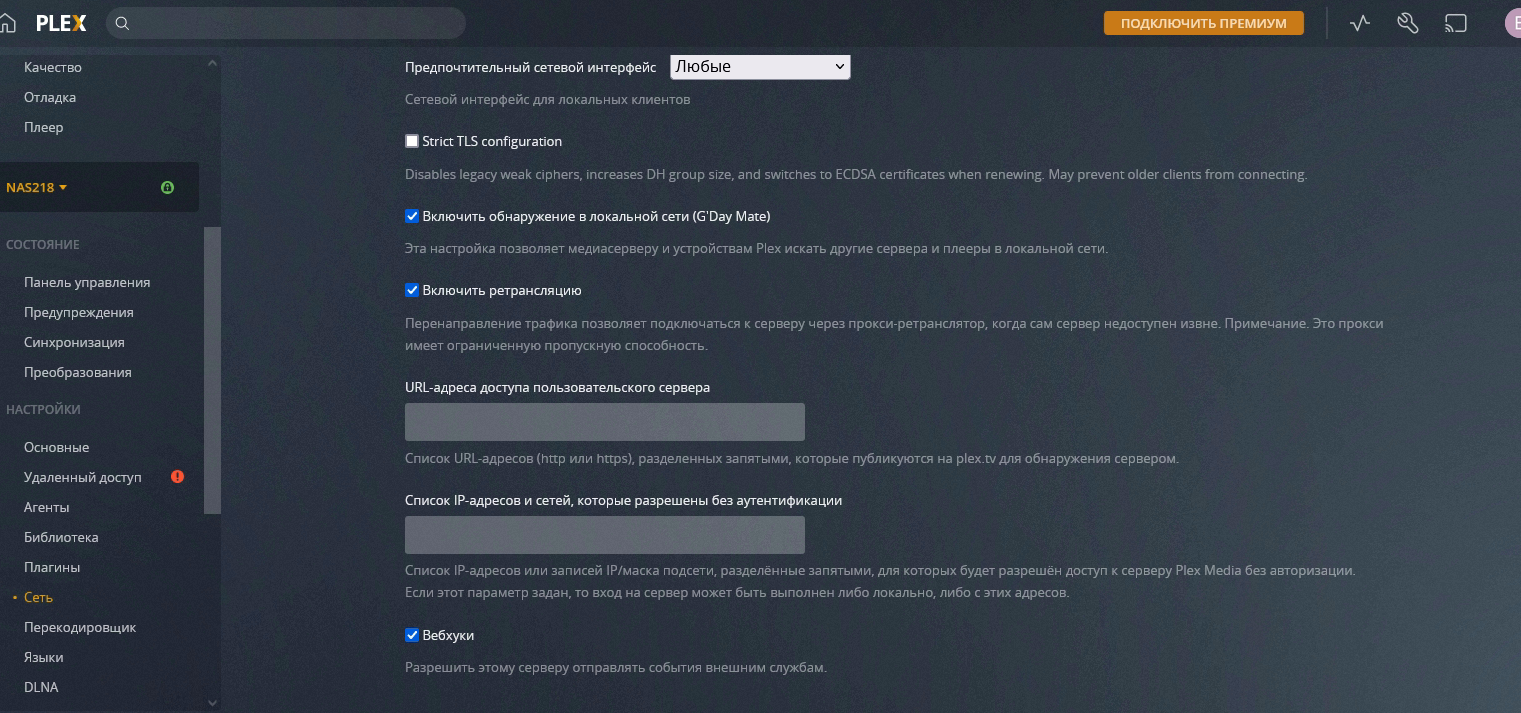Disable the Включить ретрансляцию checkbox

click(x=412, y=291)
